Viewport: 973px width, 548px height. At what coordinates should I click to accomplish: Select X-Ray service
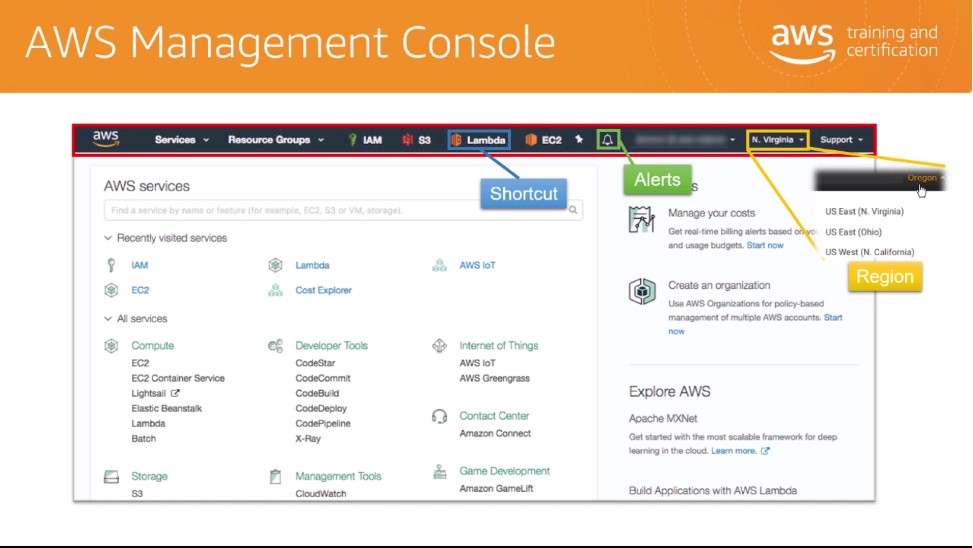[308, 438]
